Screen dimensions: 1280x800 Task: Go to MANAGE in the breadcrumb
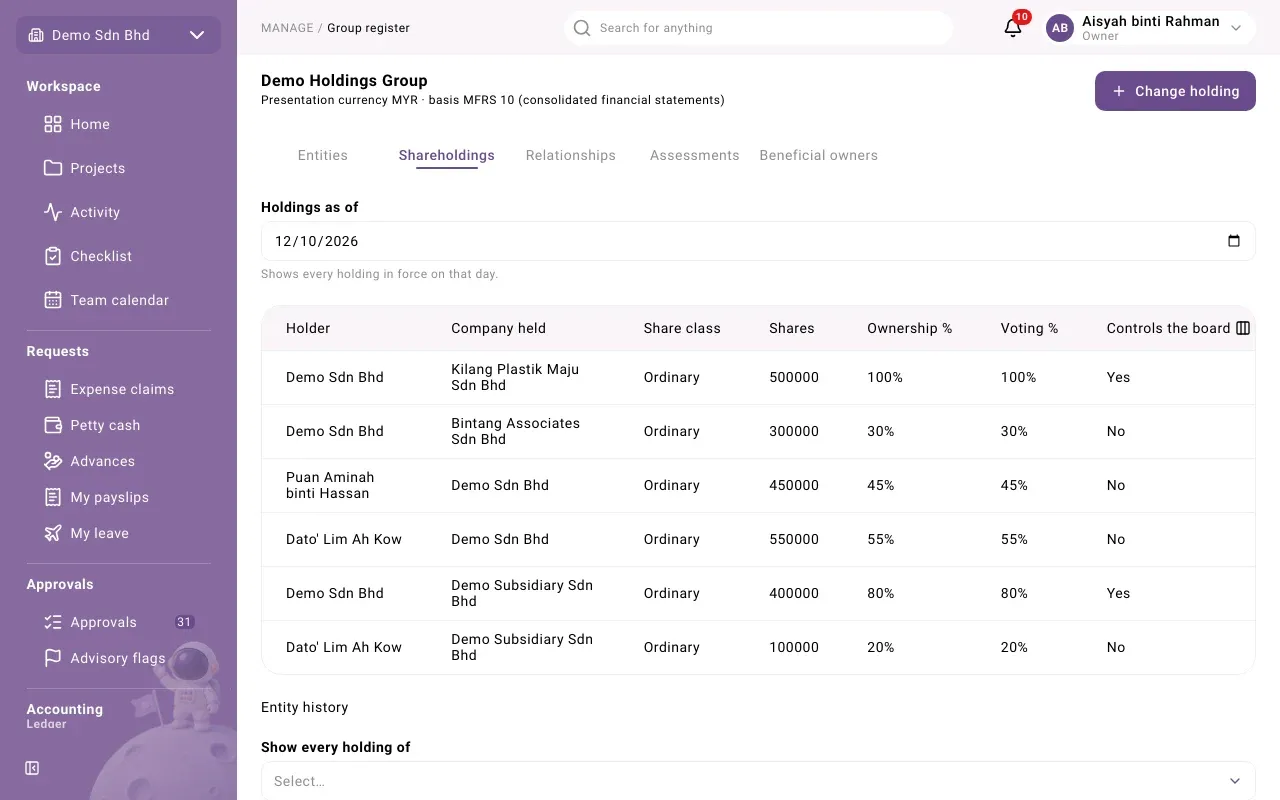pos(287,28)
